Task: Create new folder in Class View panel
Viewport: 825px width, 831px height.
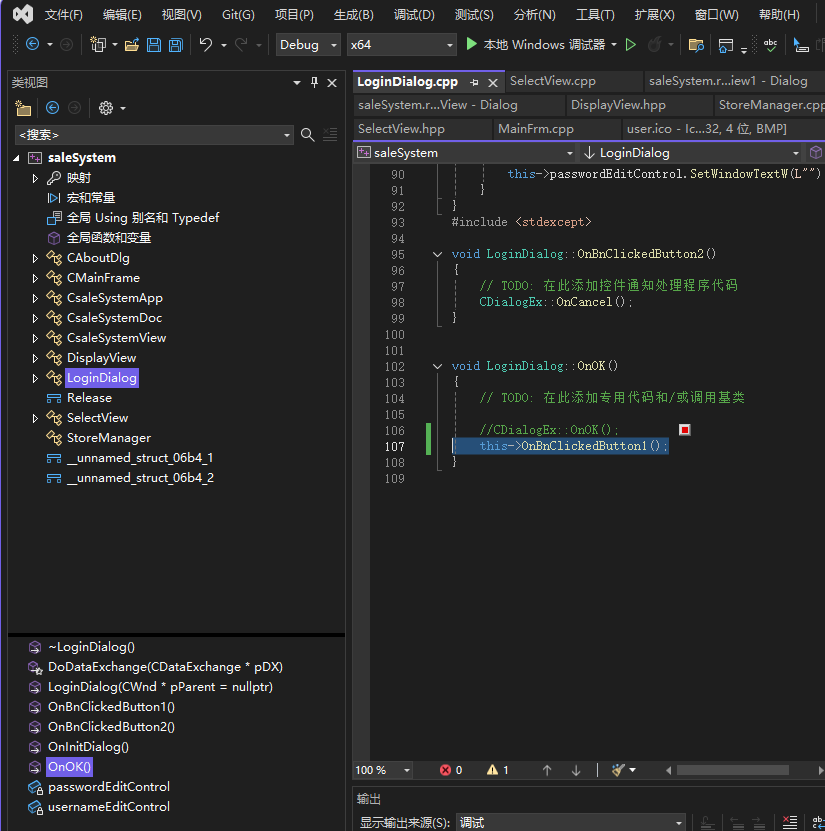Action: (23, 108)
